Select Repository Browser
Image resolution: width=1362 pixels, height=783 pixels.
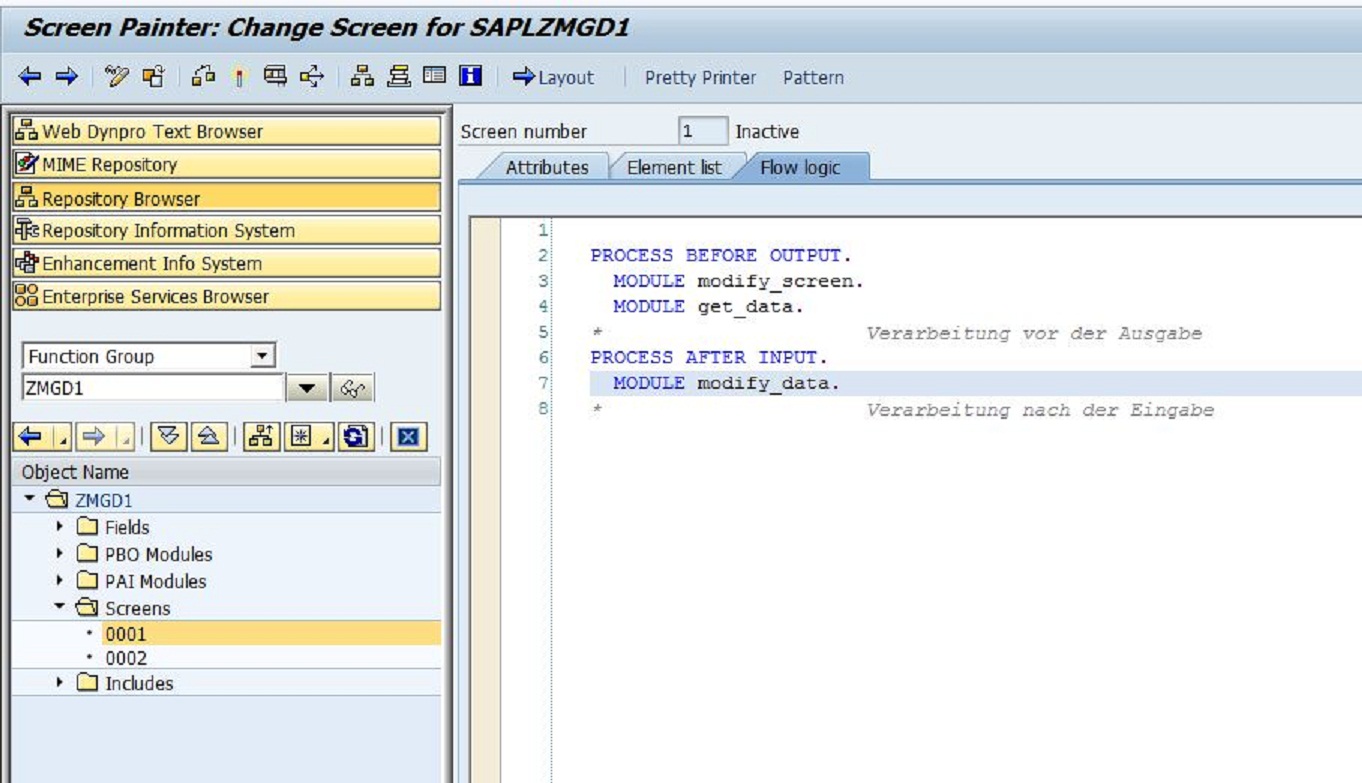226,197
